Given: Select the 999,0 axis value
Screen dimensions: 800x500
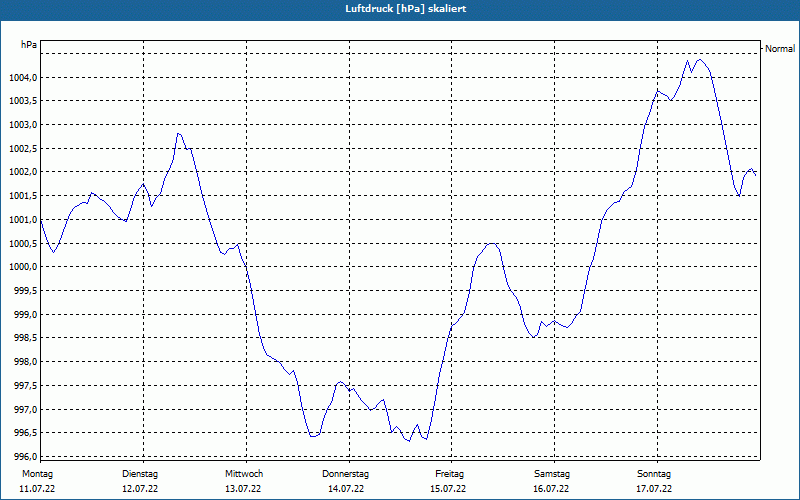Looking at the screenshot, I should coord(25,315).
